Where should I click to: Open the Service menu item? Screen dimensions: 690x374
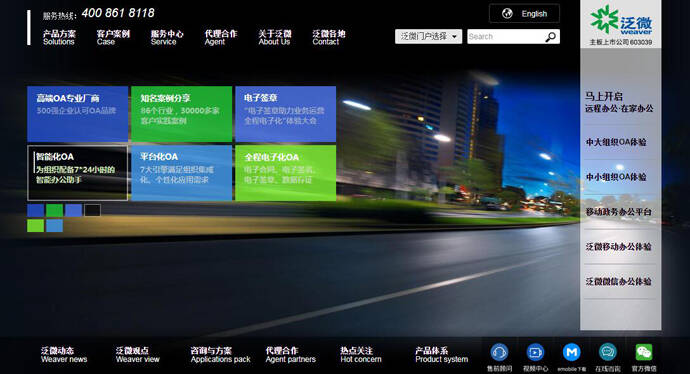[x=167, y=37]
